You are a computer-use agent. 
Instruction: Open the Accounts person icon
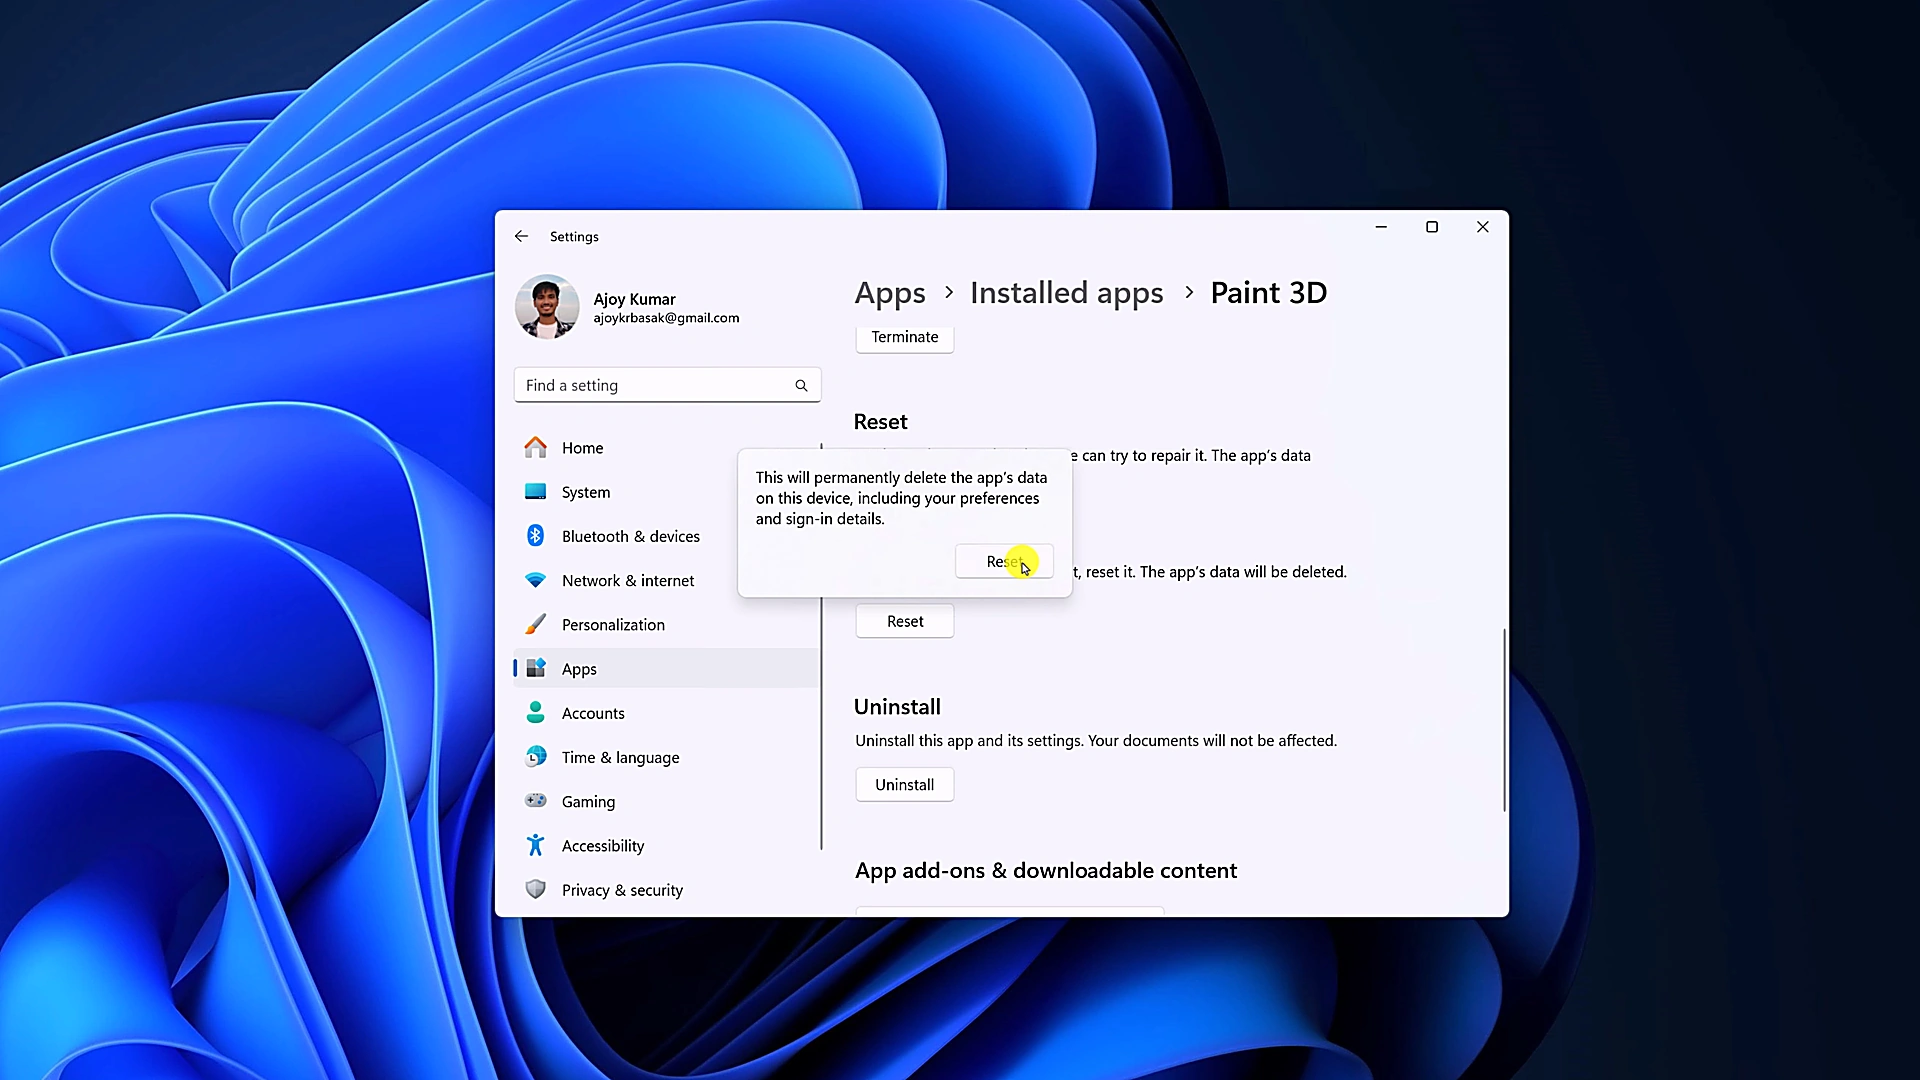(x=536, y=712)
